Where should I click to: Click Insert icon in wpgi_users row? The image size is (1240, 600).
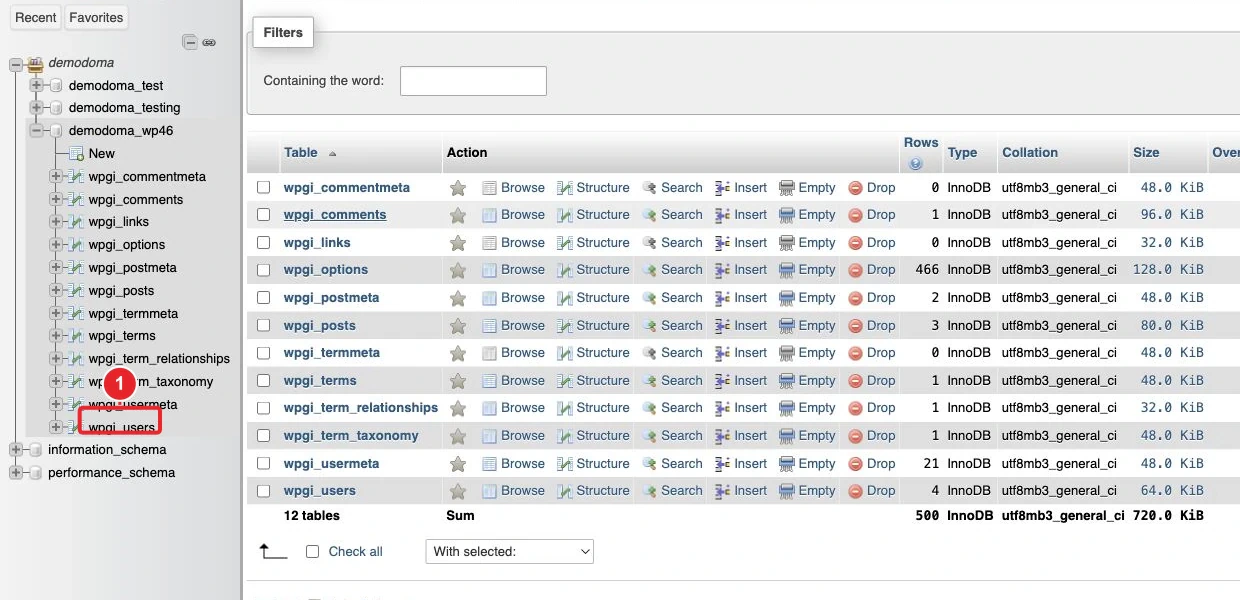point(723,491)
